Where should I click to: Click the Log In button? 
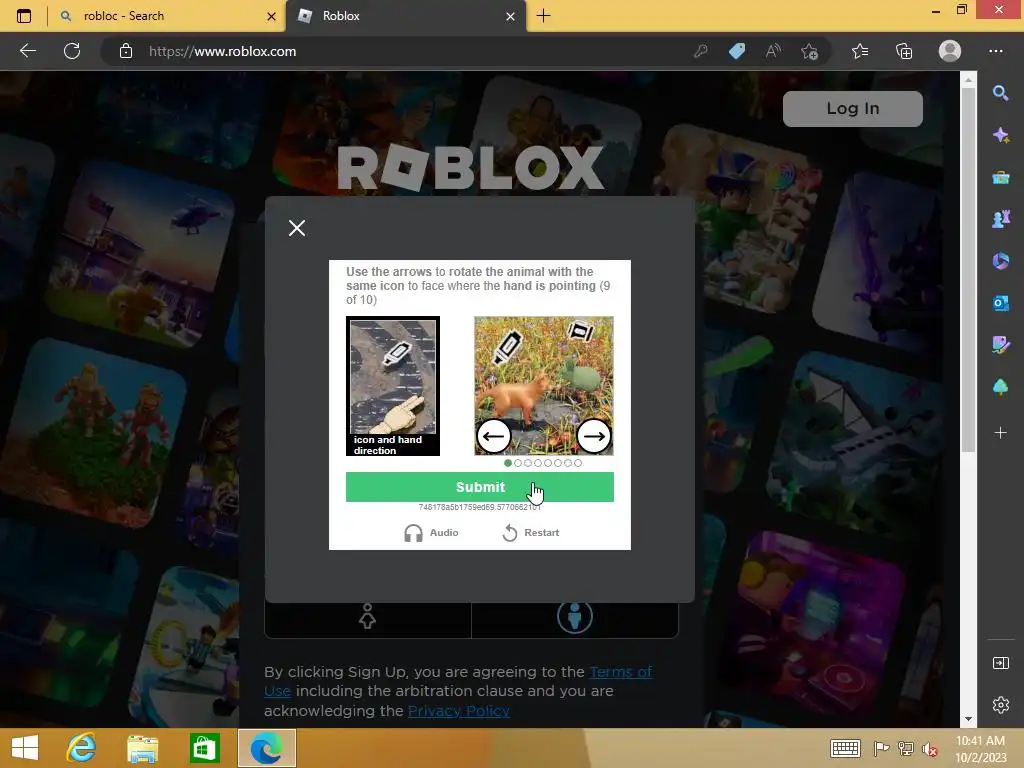[x=853, y=108]
